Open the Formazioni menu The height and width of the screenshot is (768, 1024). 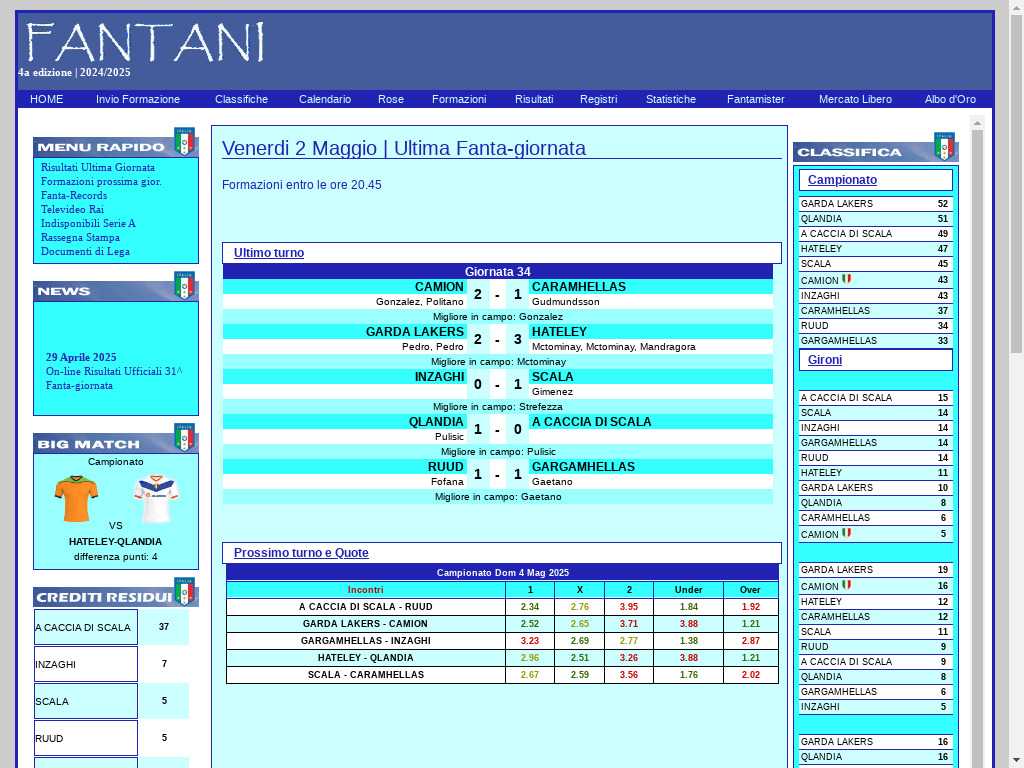[x=459, y=99]
